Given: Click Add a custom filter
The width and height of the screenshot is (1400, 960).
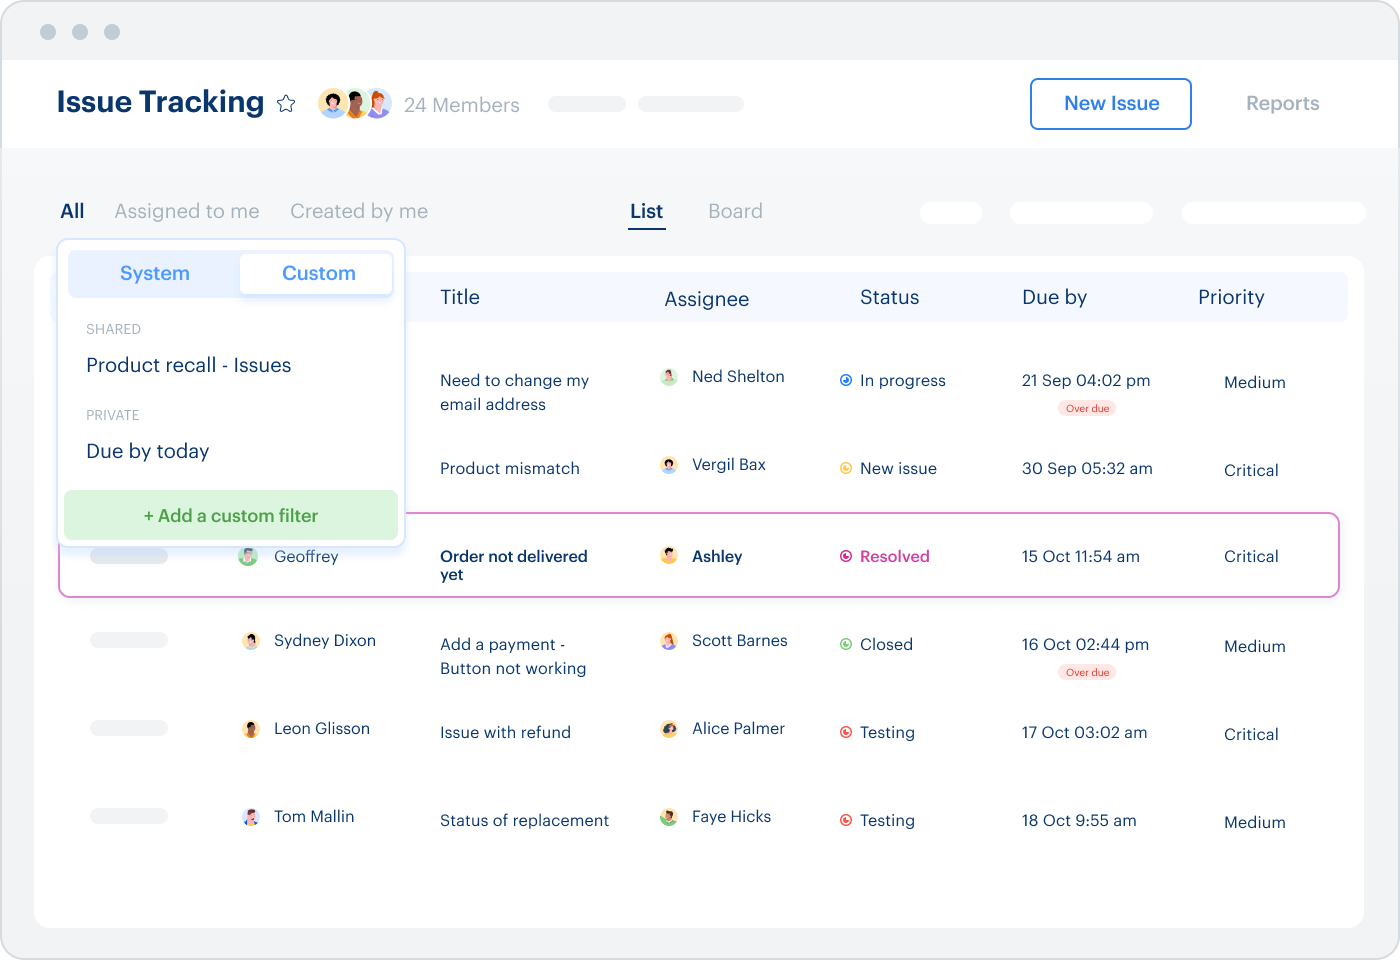Looking at the screenshot, I should [x=230, y=515].
